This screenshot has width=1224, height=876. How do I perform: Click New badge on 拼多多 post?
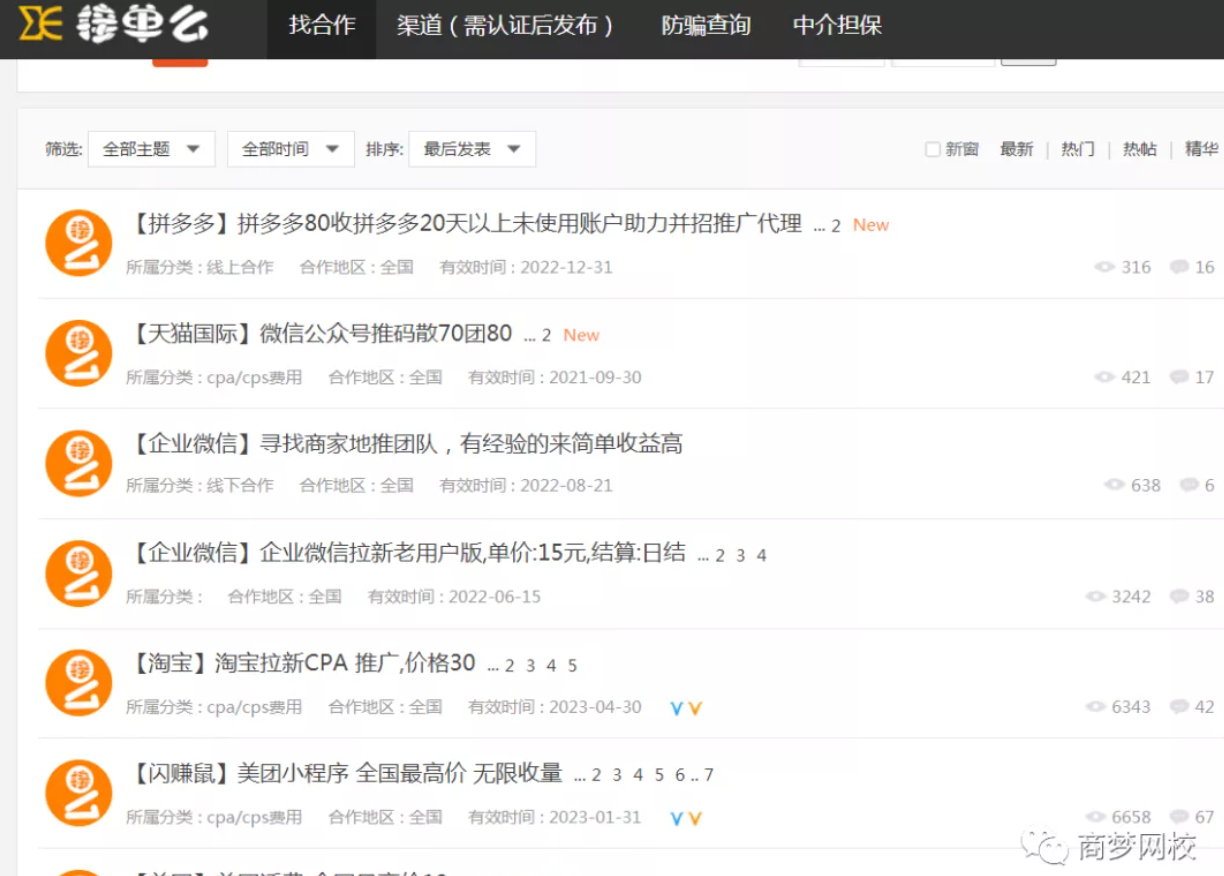871,225
